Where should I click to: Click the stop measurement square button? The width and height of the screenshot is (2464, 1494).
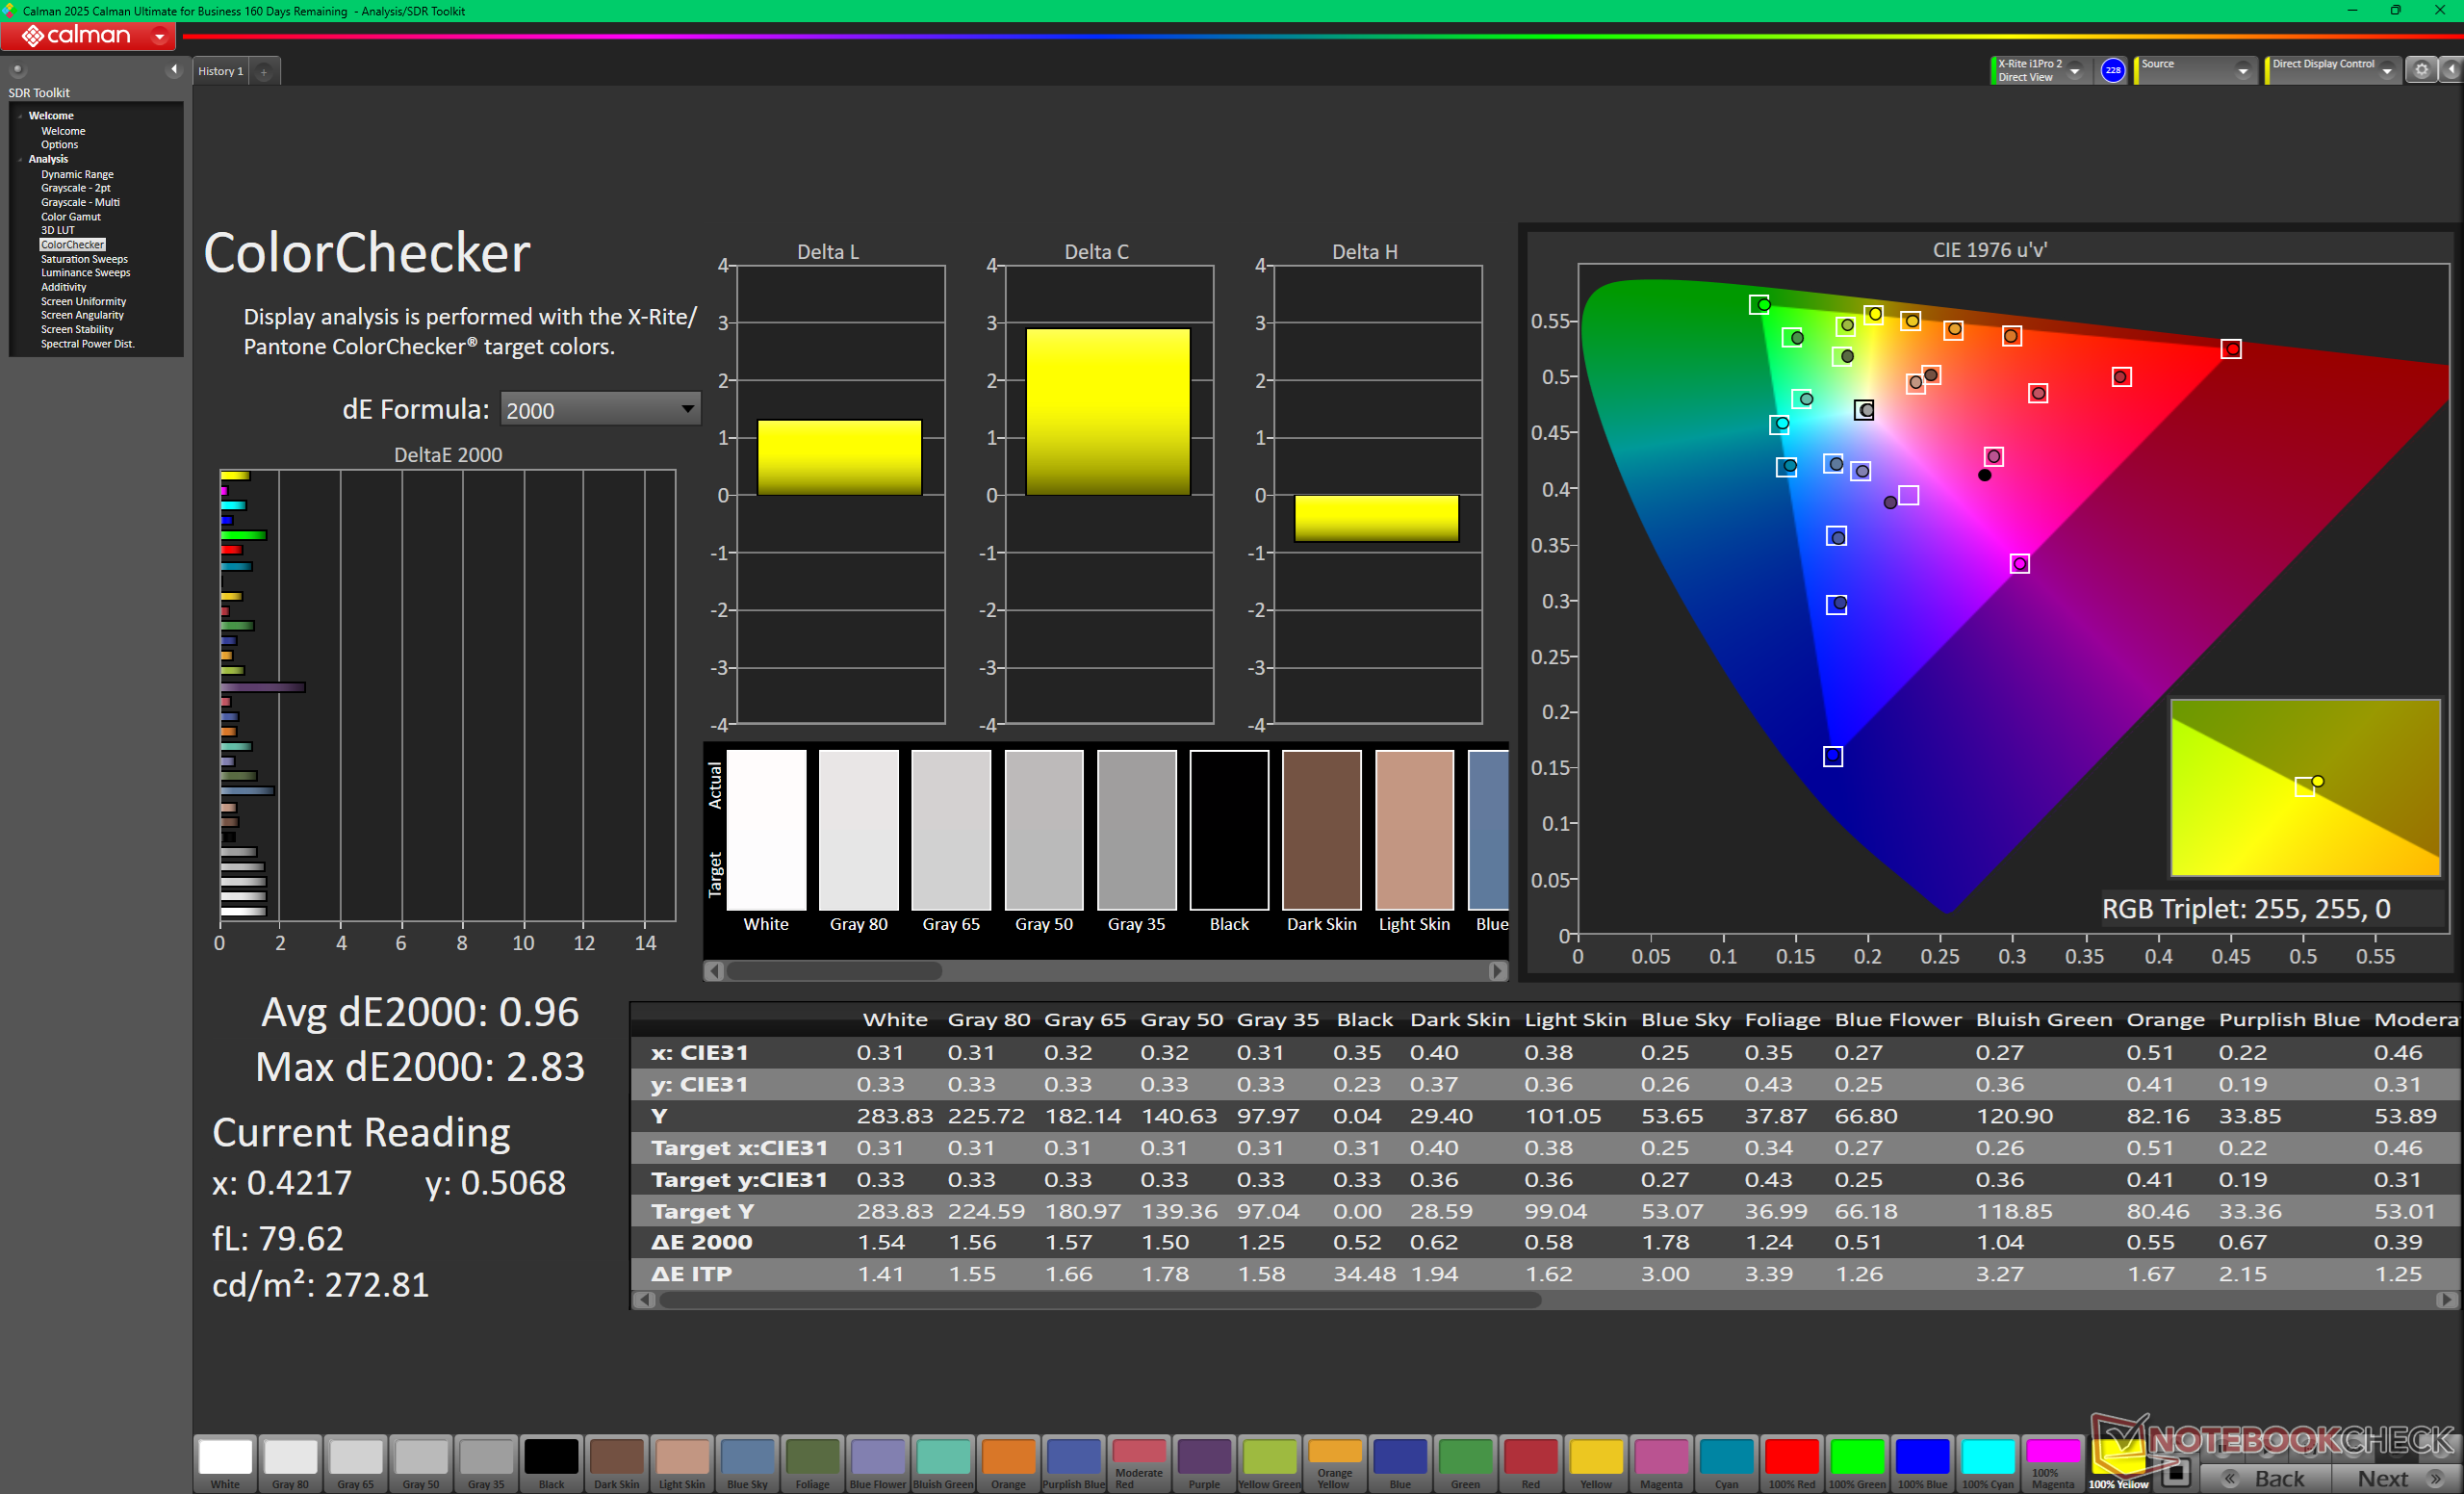2175,1473
